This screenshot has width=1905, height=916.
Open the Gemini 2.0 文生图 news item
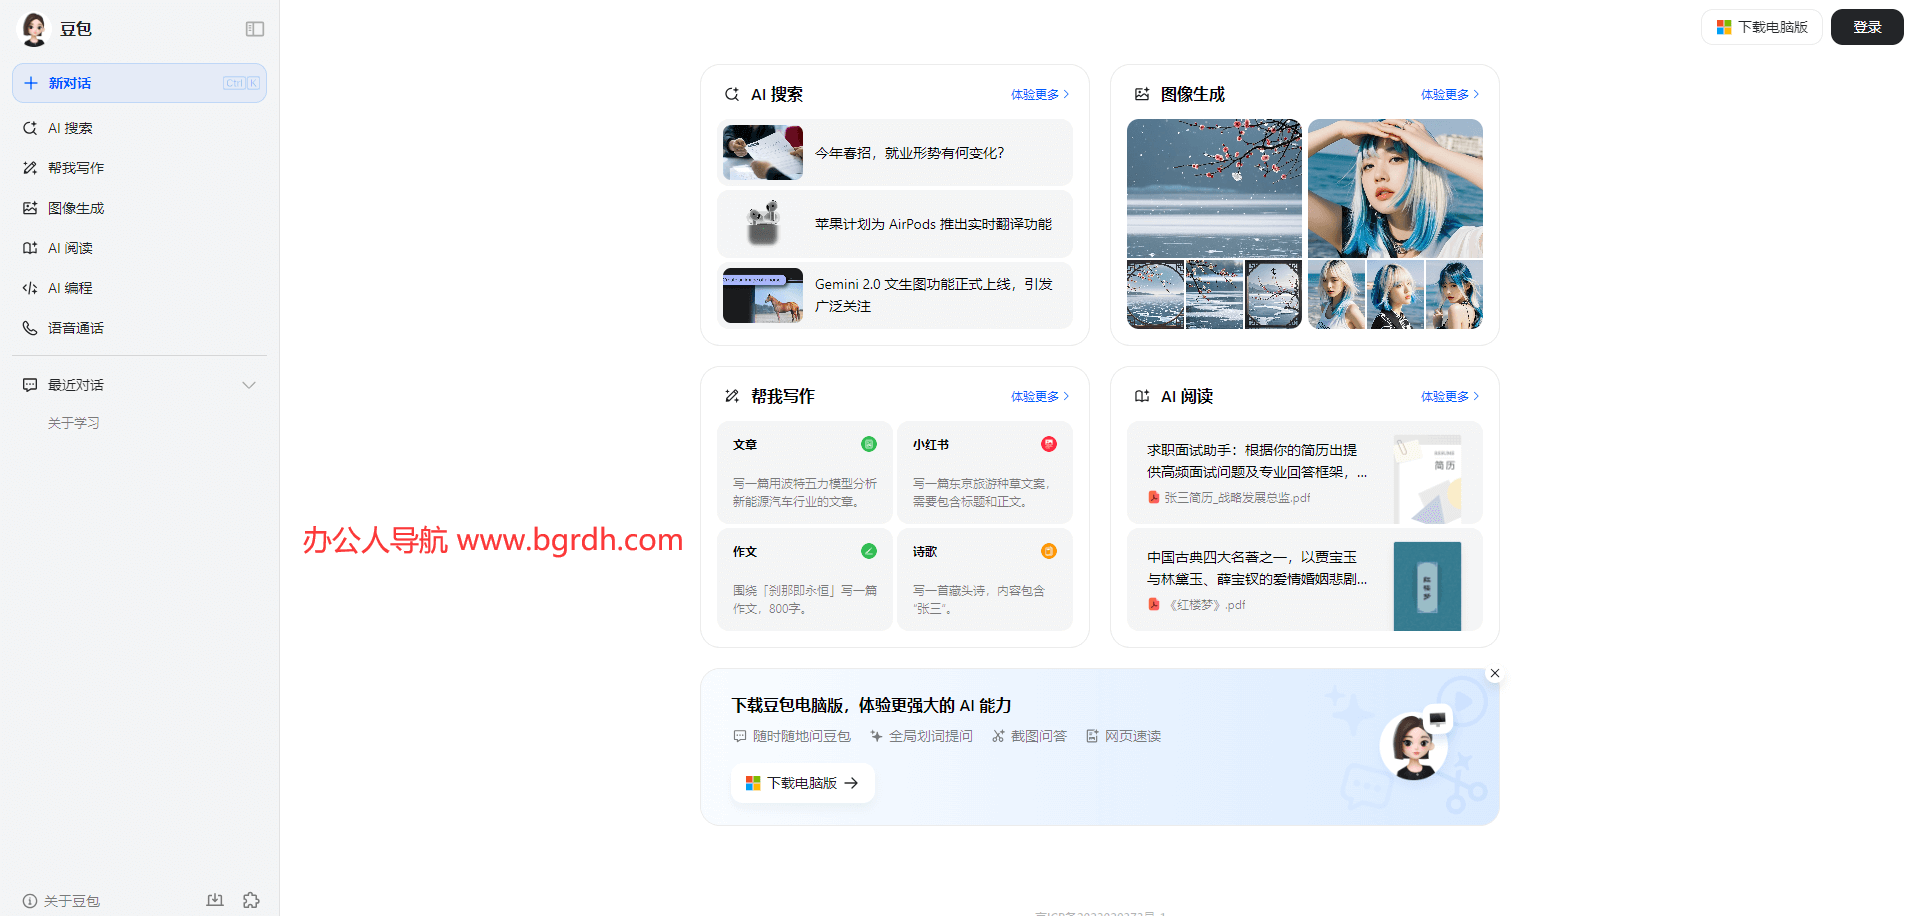895,295
